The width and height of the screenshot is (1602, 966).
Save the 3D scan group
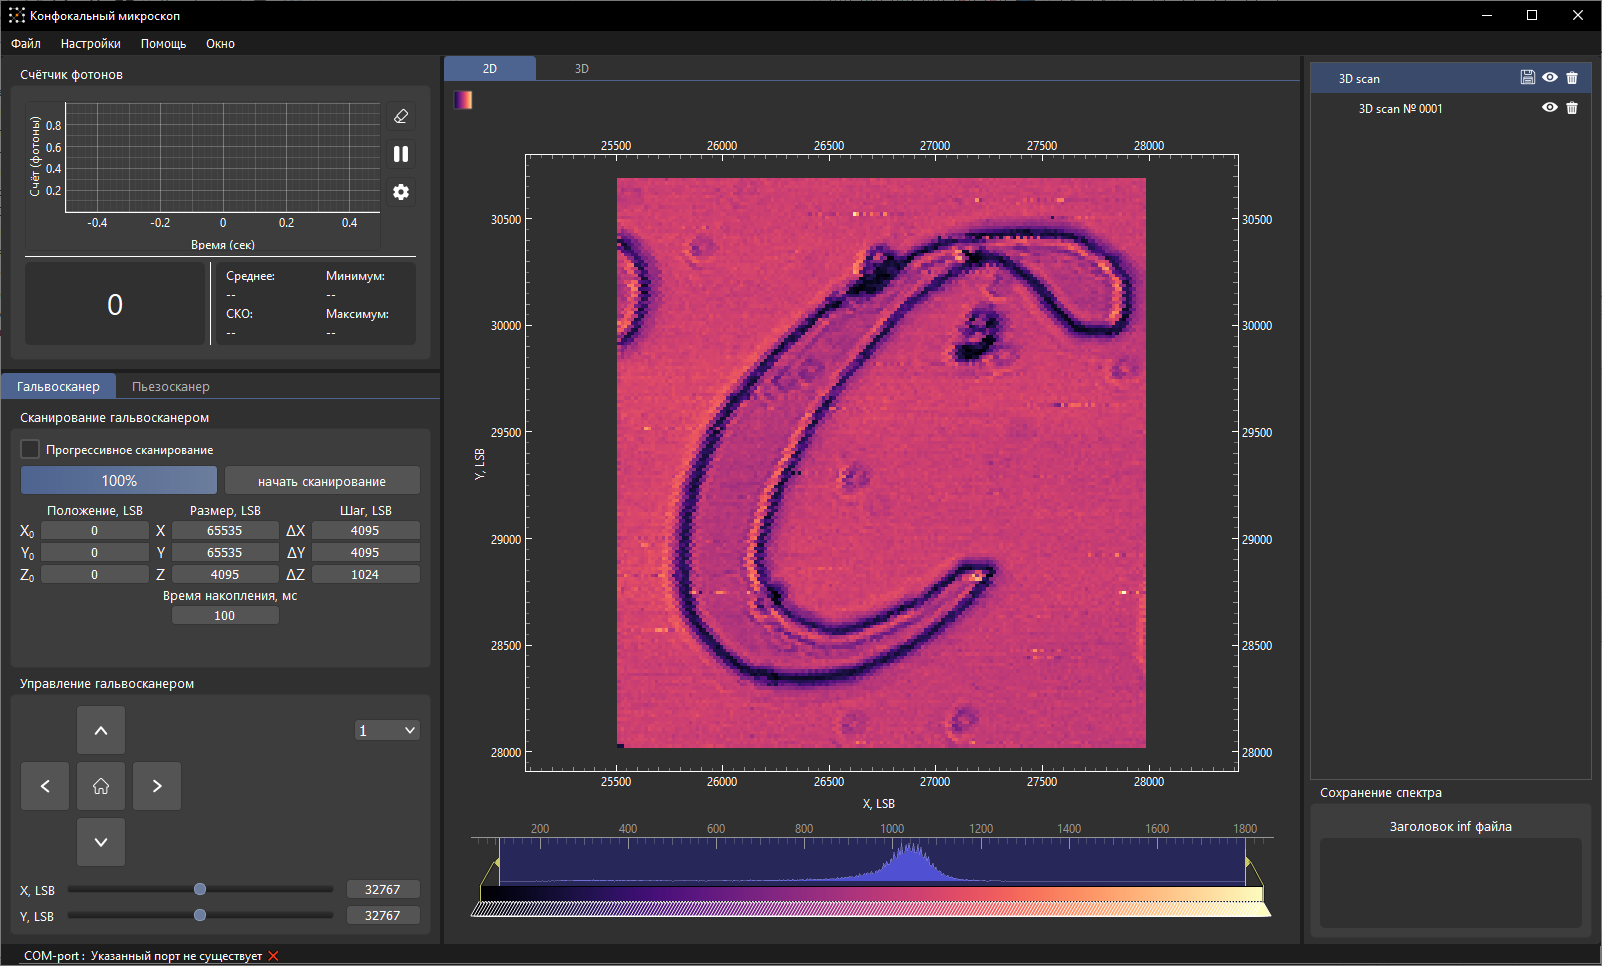pos(1527,78)
